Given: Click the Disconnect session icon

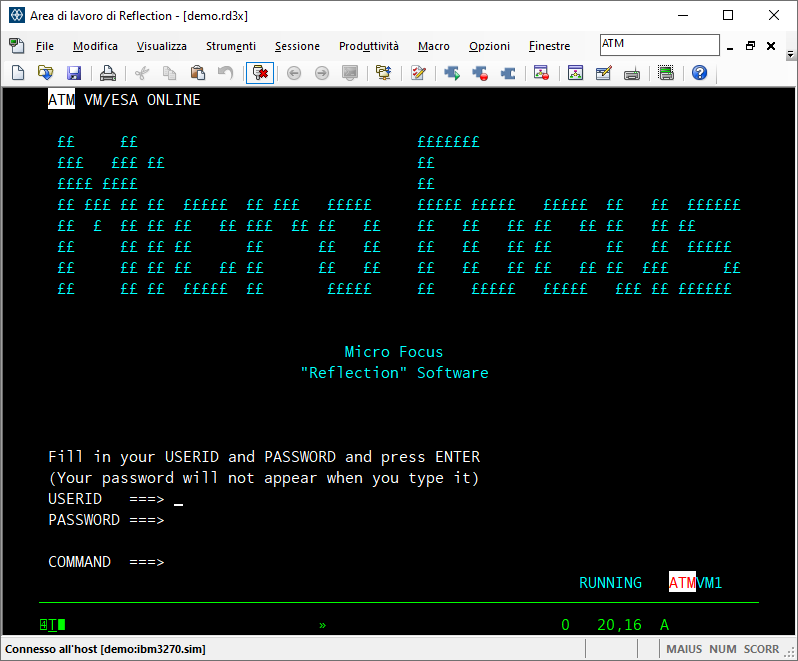Looking at the screenshot, I should [x=259, y=73].
